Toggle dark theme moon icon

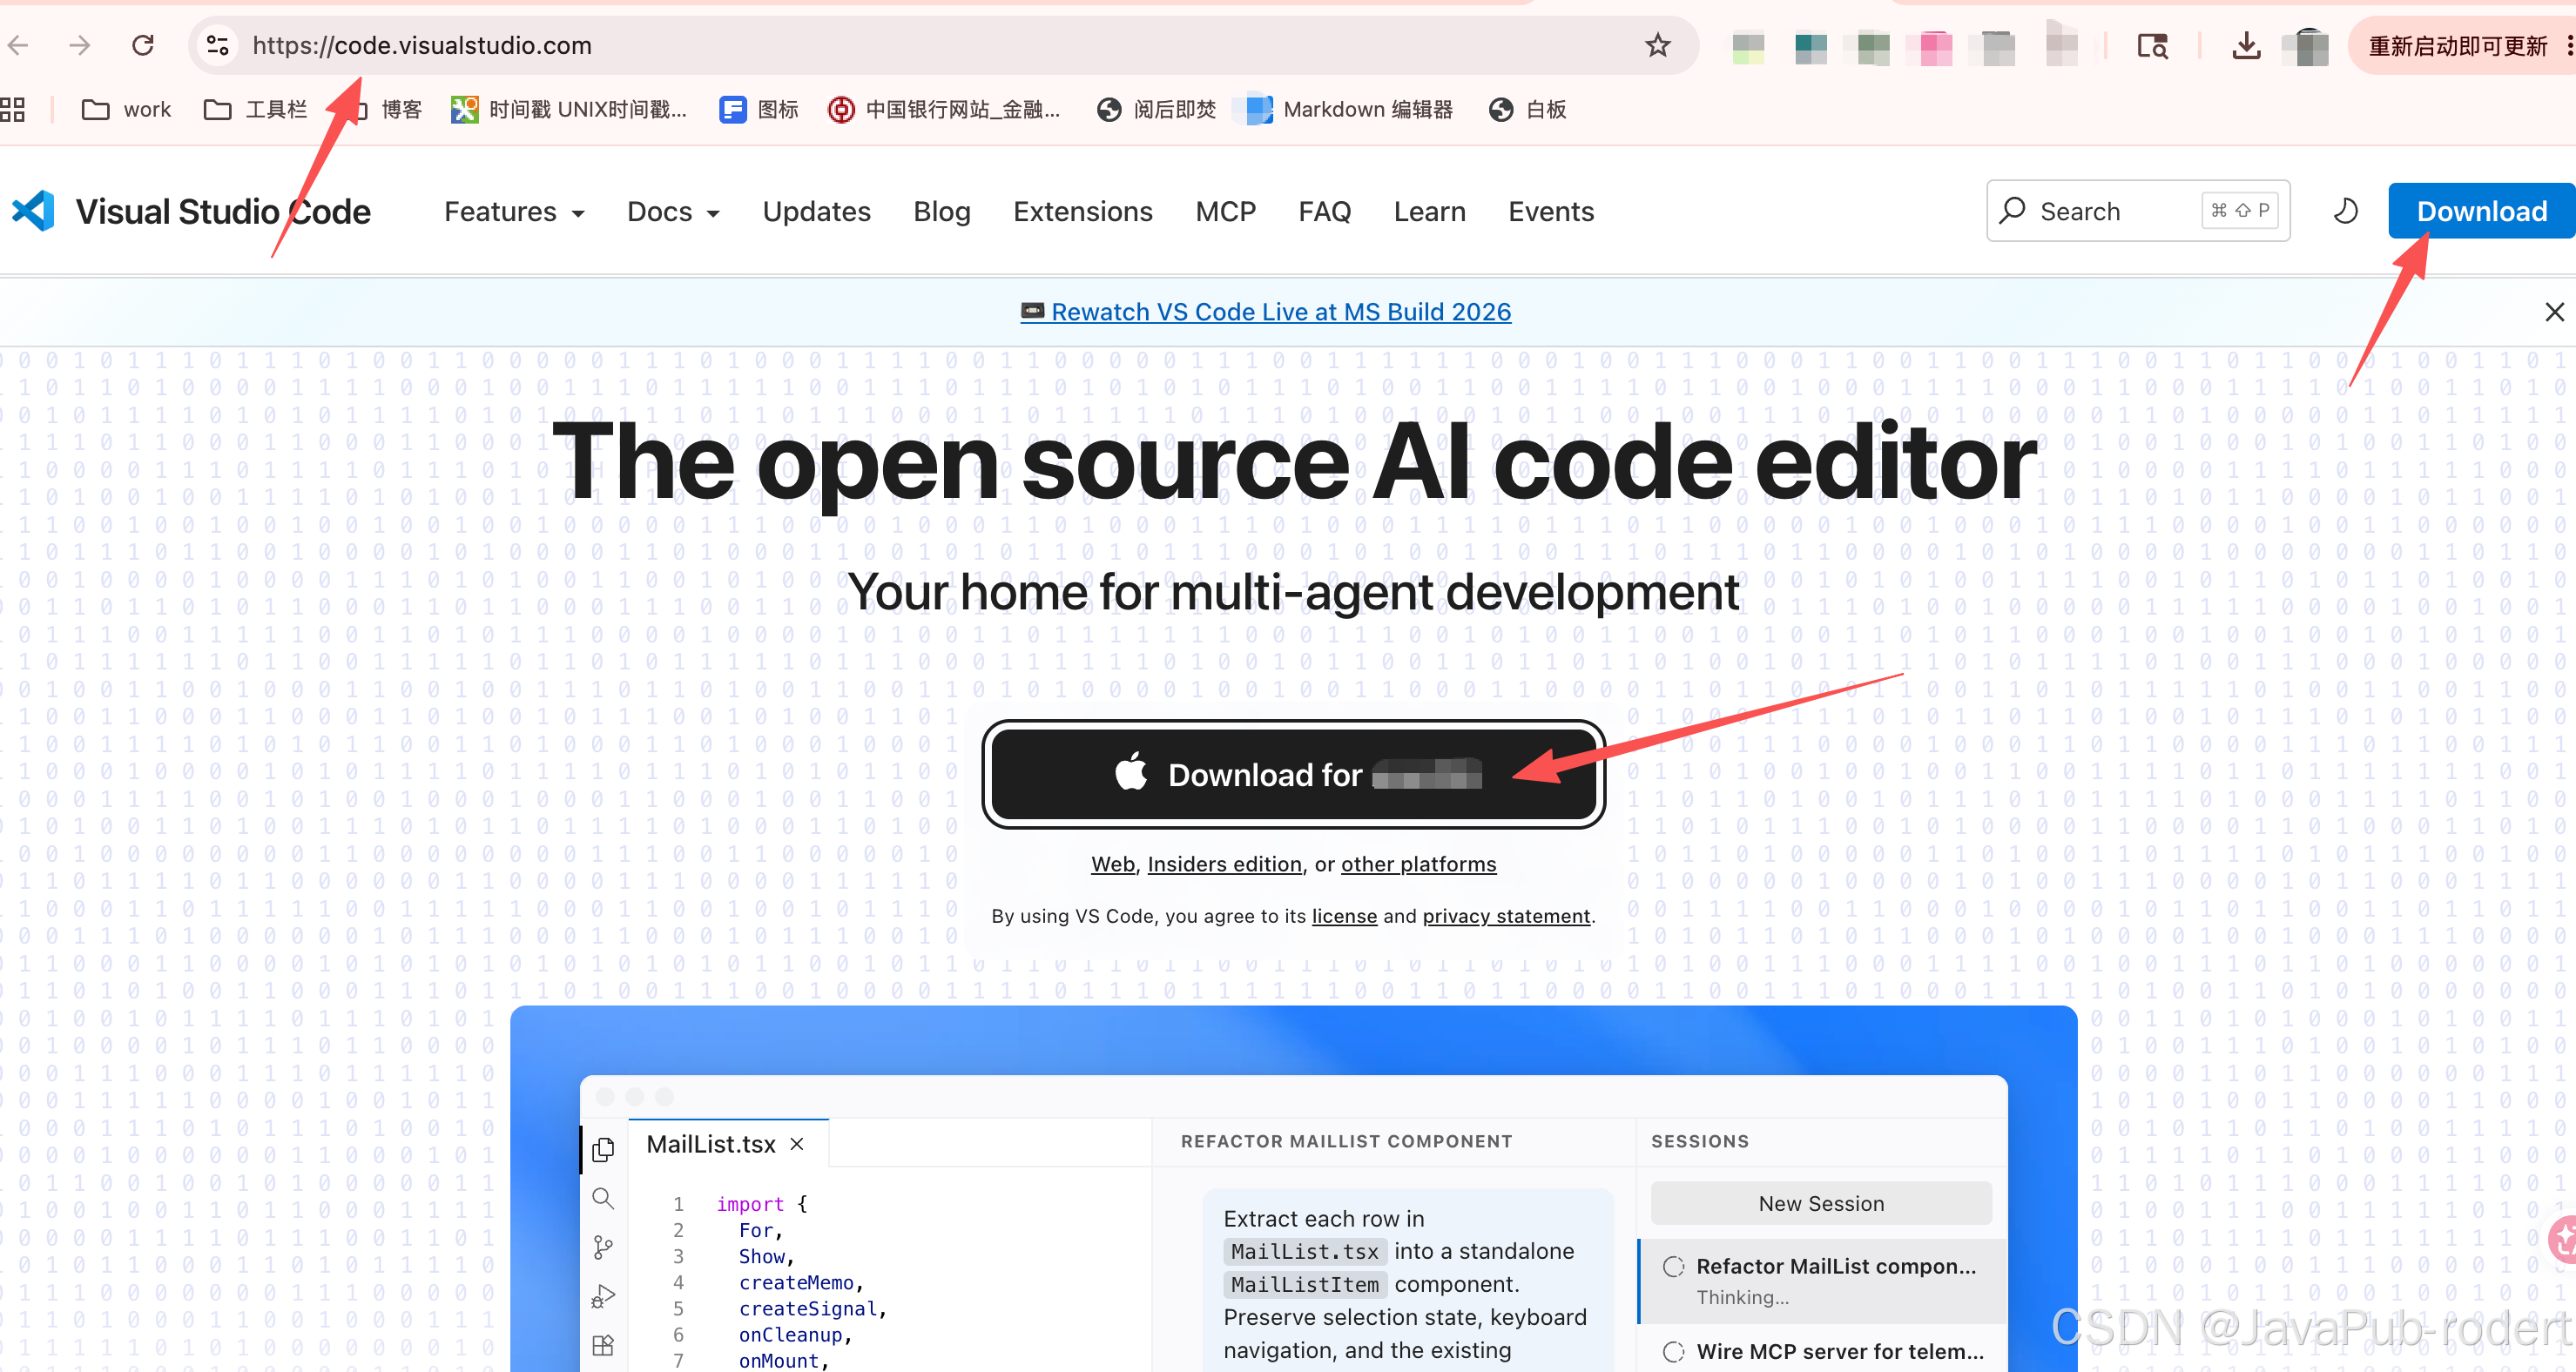point(2345,211)
